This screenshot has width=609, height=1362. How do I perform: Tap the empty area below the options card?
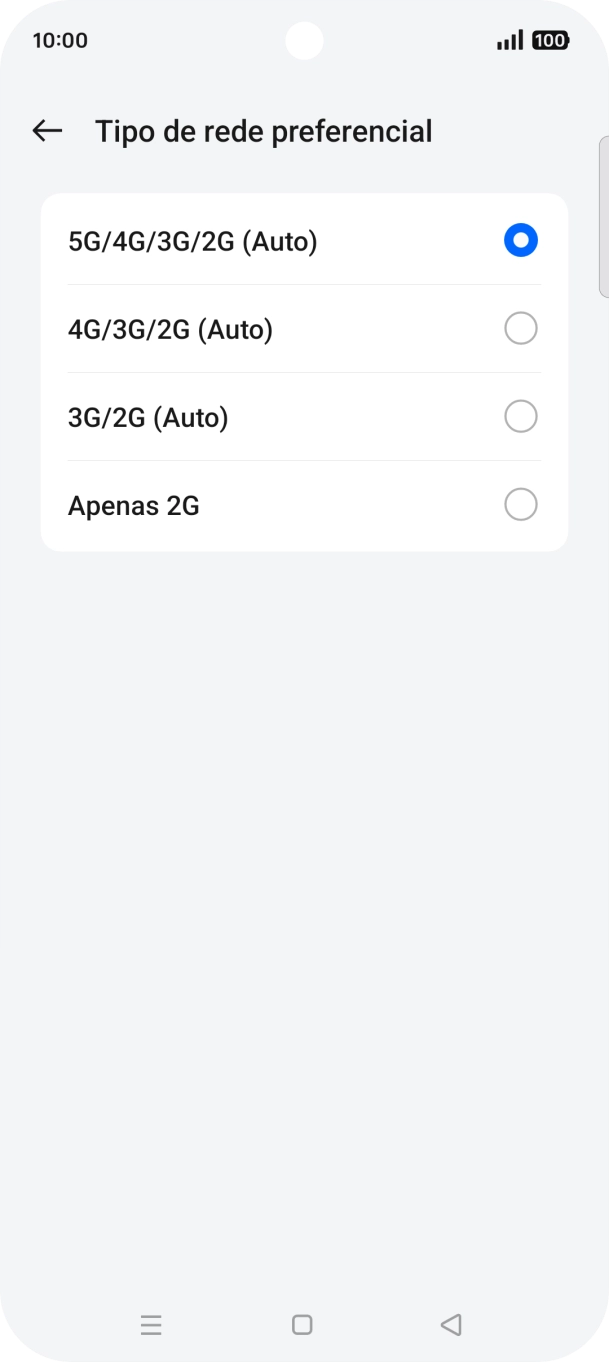[304, 850]
